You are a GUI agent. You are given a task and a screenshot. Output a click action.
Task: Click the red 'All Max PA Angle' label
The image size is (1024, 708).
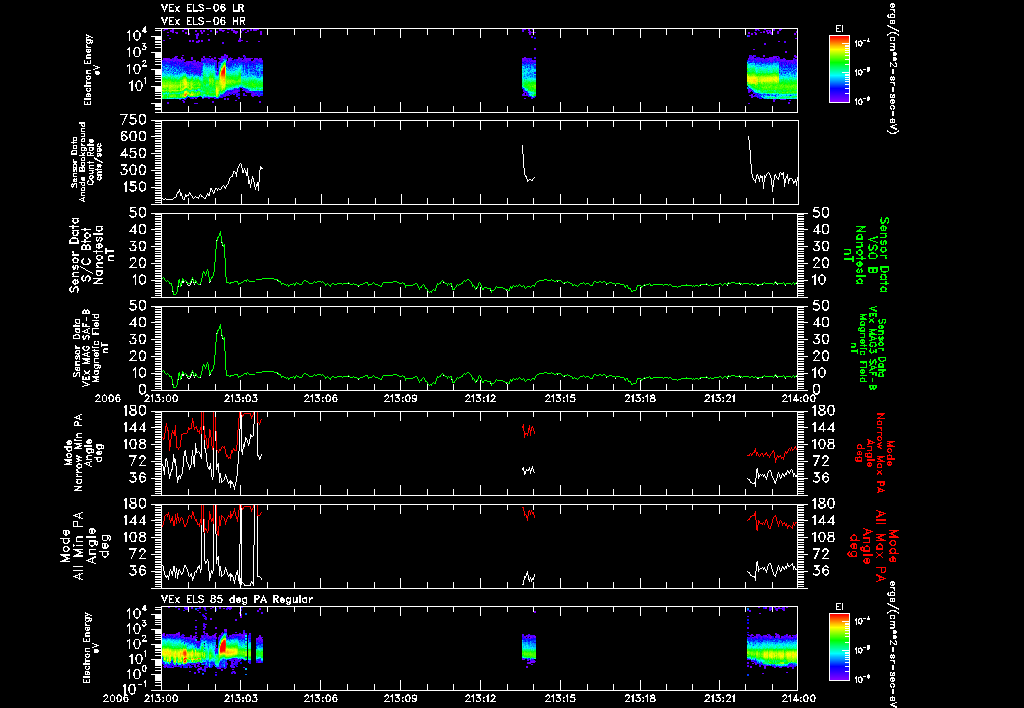pos(874,545)
